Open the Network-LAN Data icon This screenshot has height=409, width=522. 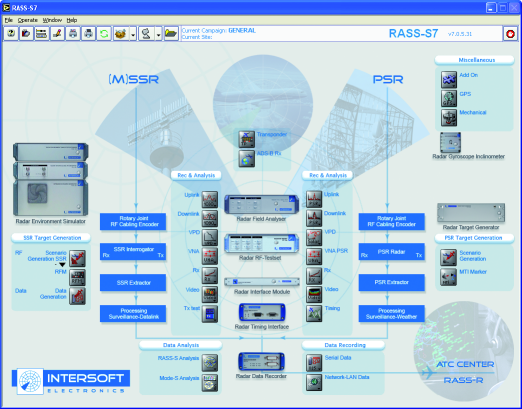(314, 382)
